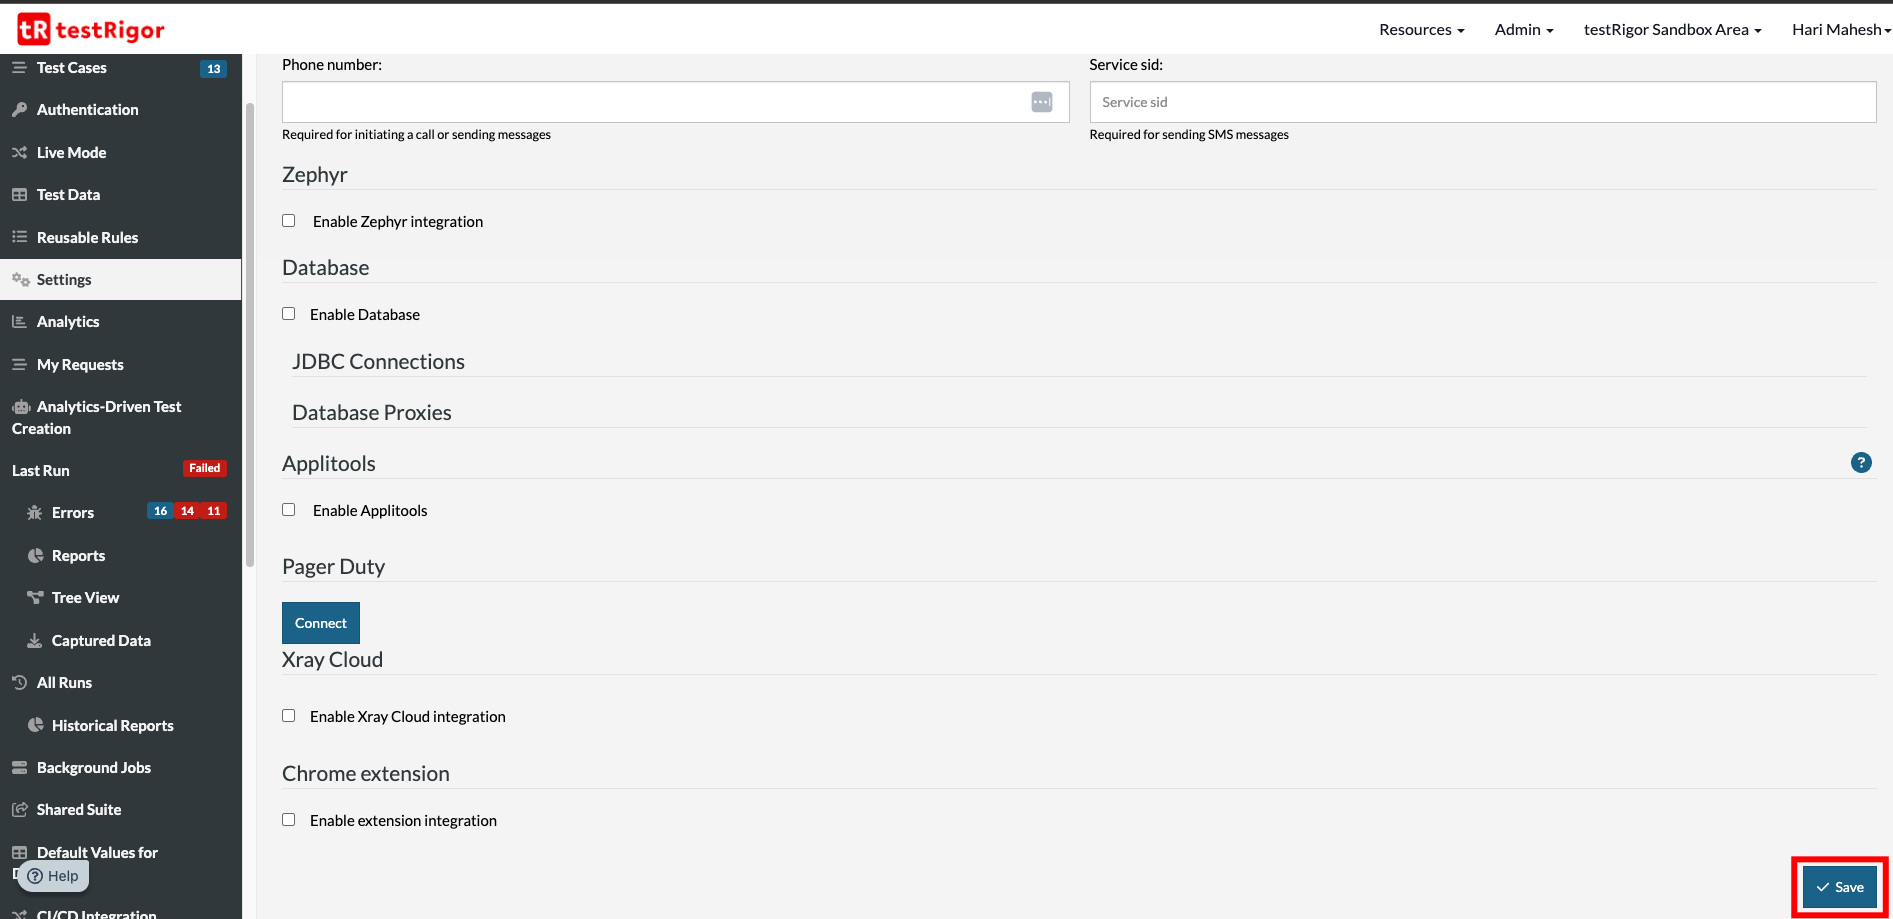Click the red 11 errors badge
Screen dimensions: 1893x919
tap(214, 511)
